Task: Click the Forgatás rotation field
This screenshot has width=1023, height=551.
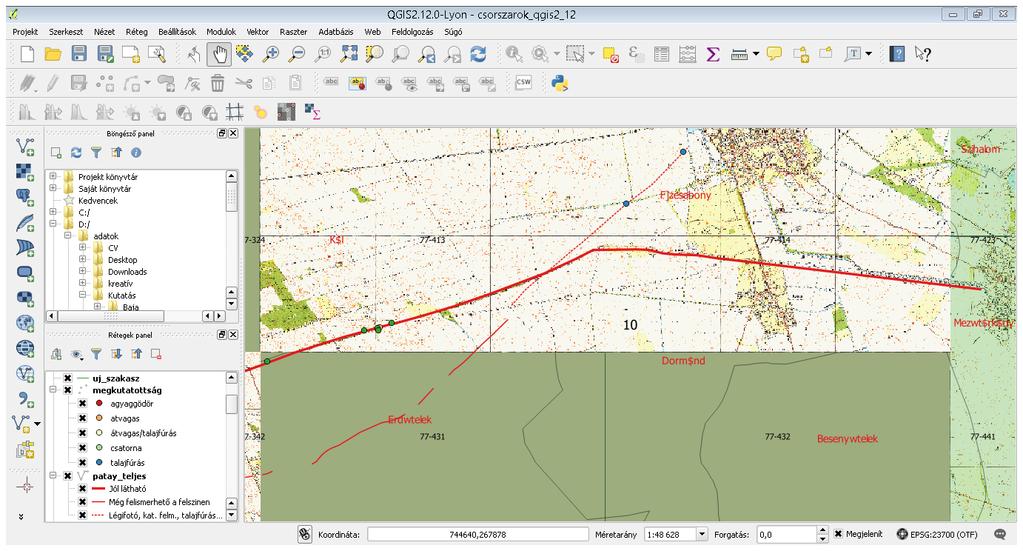Action: pyautogui.click(x=787, y=534)
